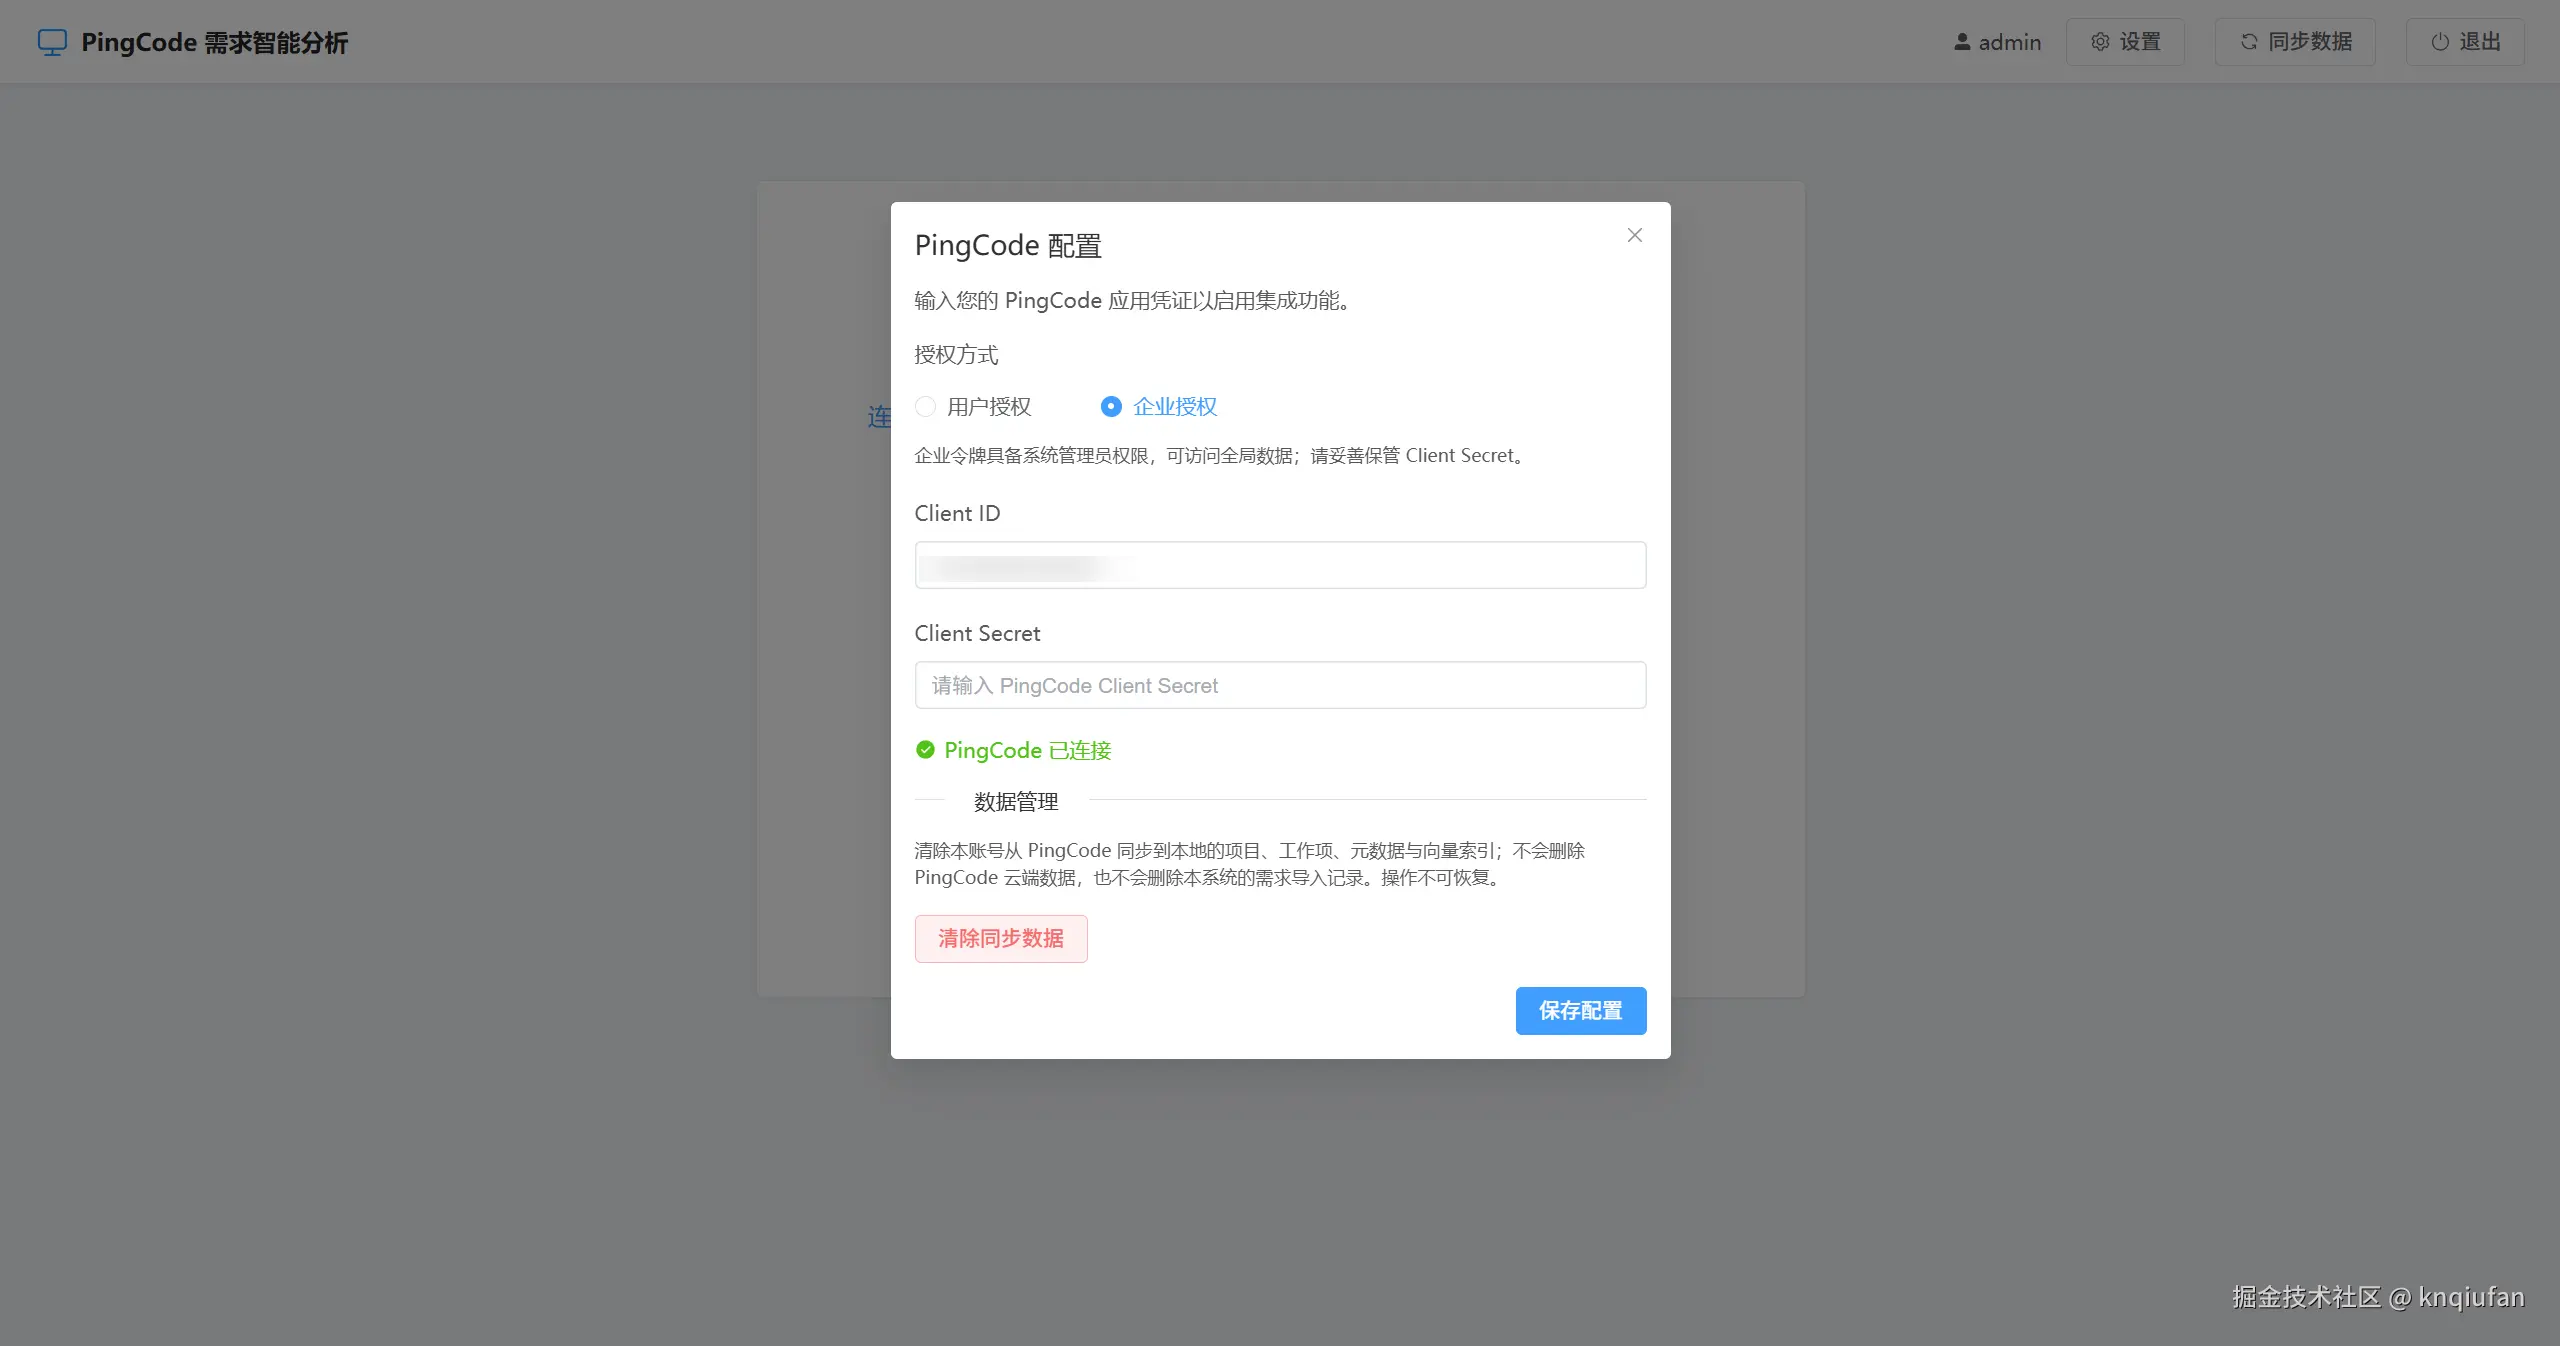
Task: Click the PingCode 已连接 status text
Action: [x=1027, y=751]
